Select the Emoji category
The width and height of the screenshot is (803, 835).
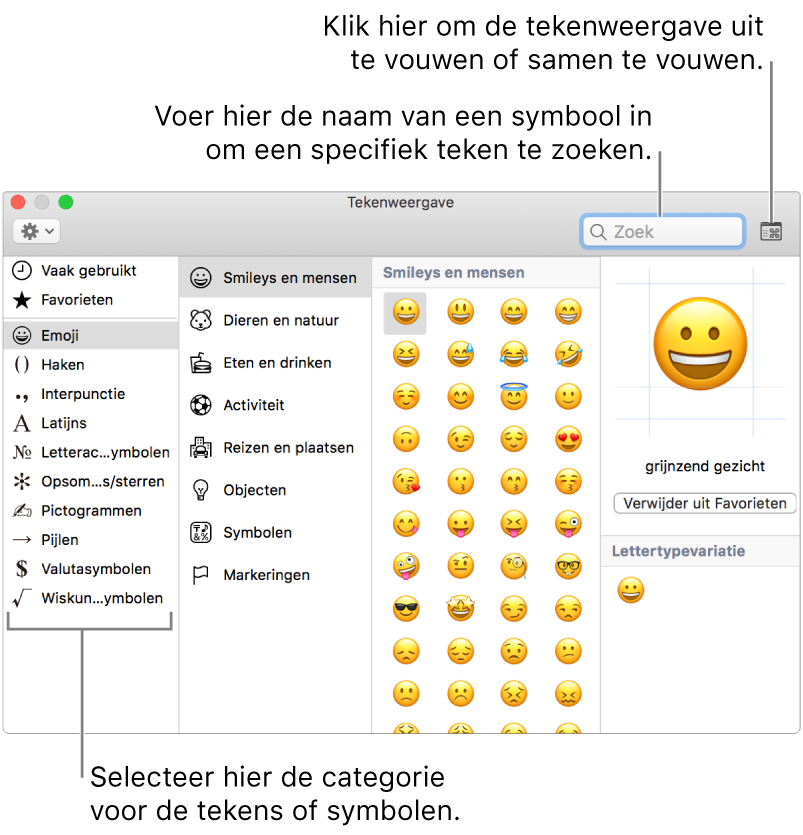[x=91, y=335]
